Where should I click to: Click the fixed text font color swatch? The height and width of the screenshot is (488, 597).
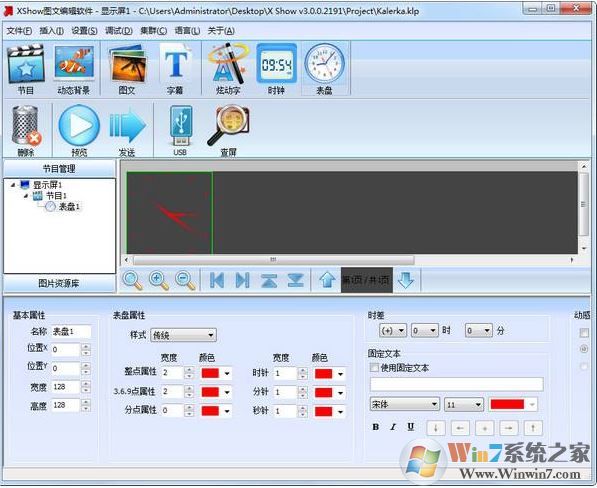click(507, 404)
